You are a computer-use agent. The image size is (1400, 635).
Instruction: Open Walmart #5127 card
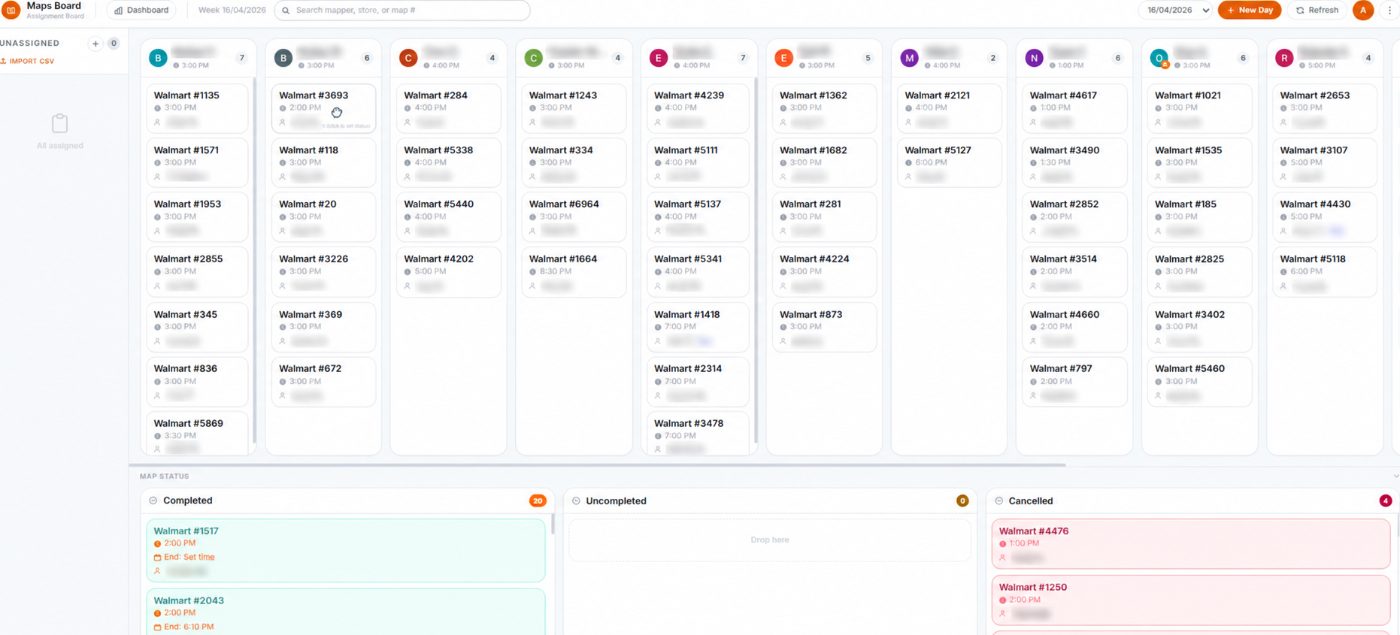(x=949, y=163)
